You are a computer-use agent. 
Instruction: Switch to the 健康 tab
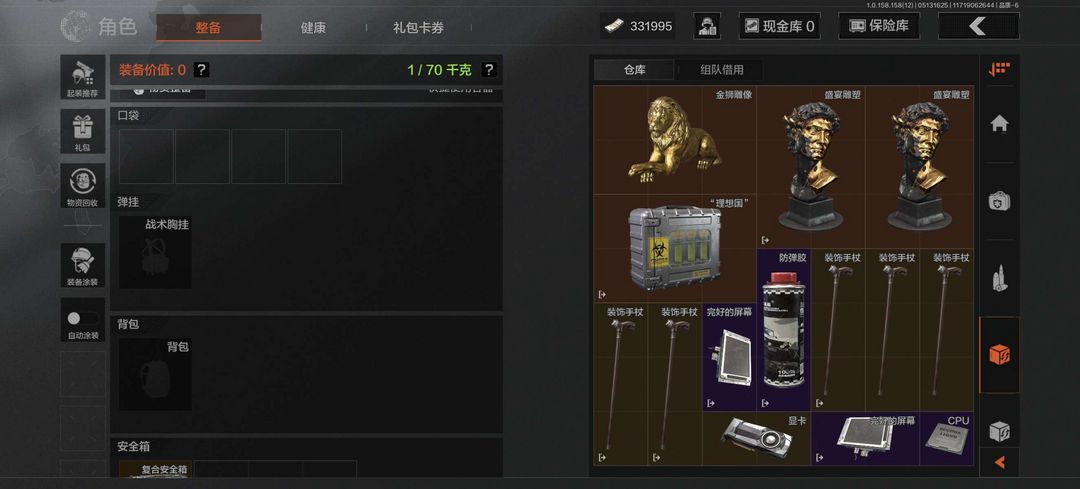(x=313, y=28)
